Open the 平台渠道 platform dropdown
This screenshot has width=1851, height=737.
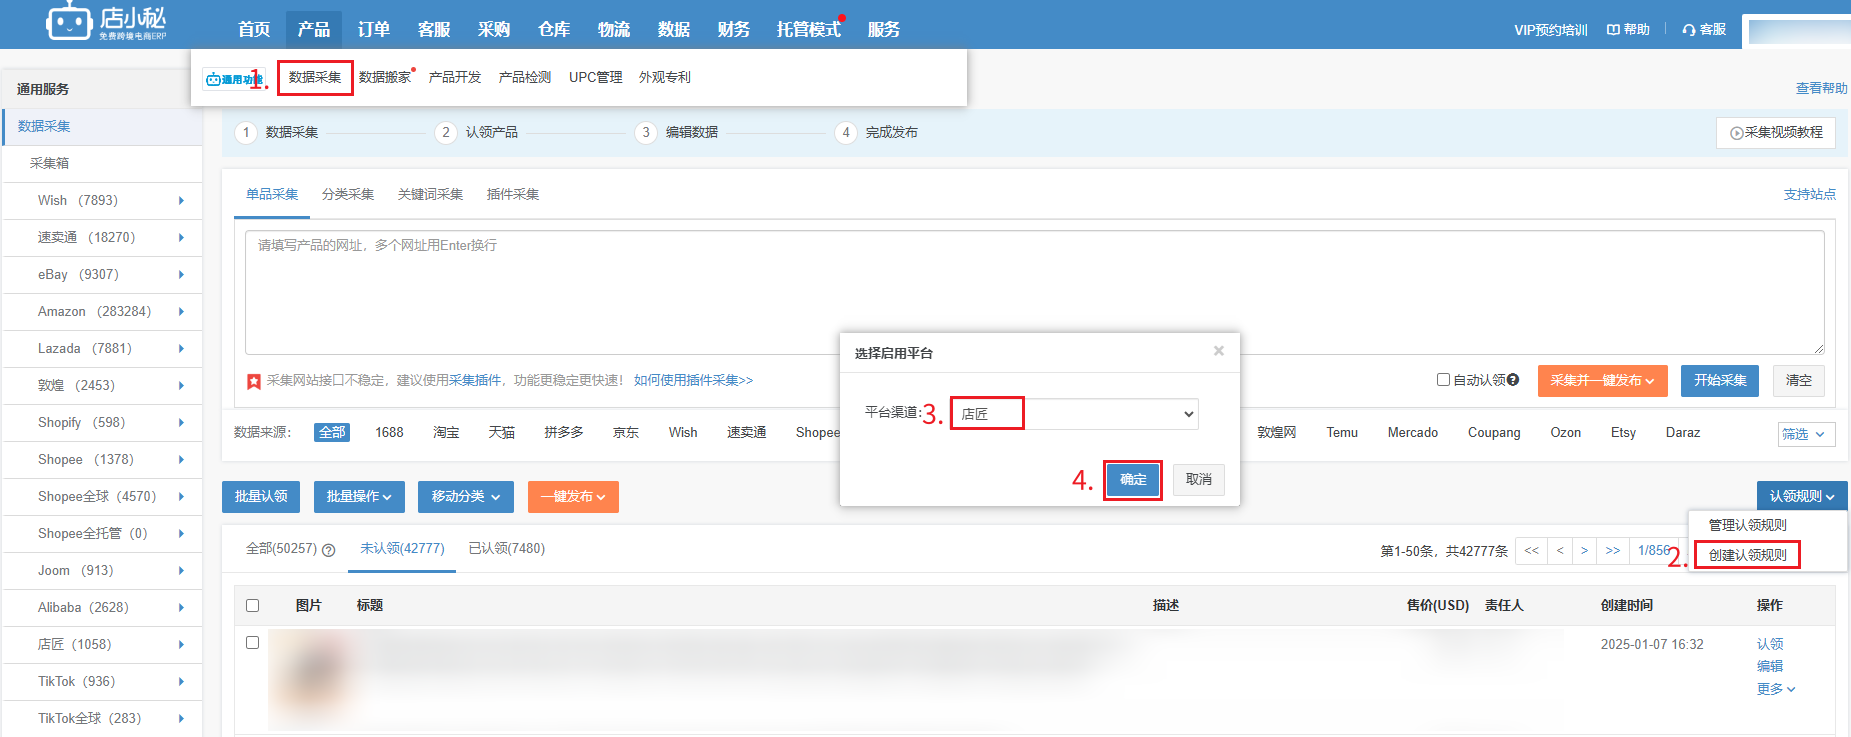[x=1074, y=414]
